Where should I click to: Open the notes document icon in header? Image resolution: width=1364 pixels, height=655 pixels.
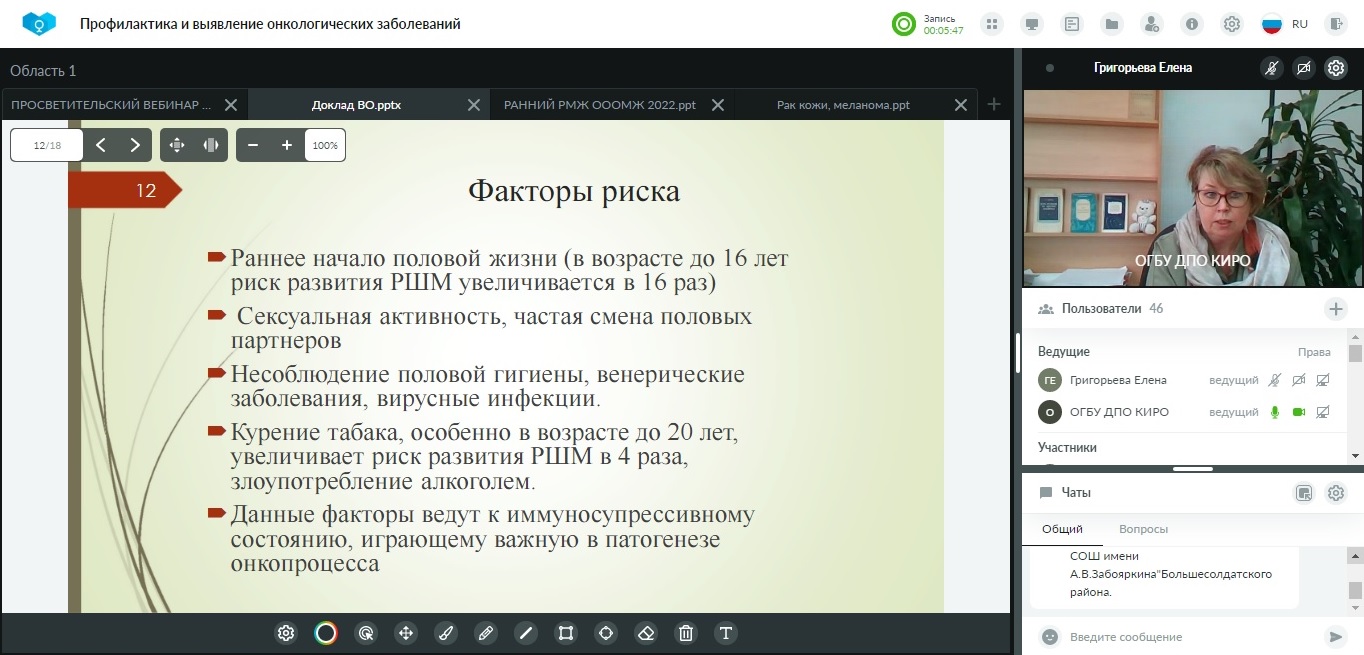(1072, 24)
